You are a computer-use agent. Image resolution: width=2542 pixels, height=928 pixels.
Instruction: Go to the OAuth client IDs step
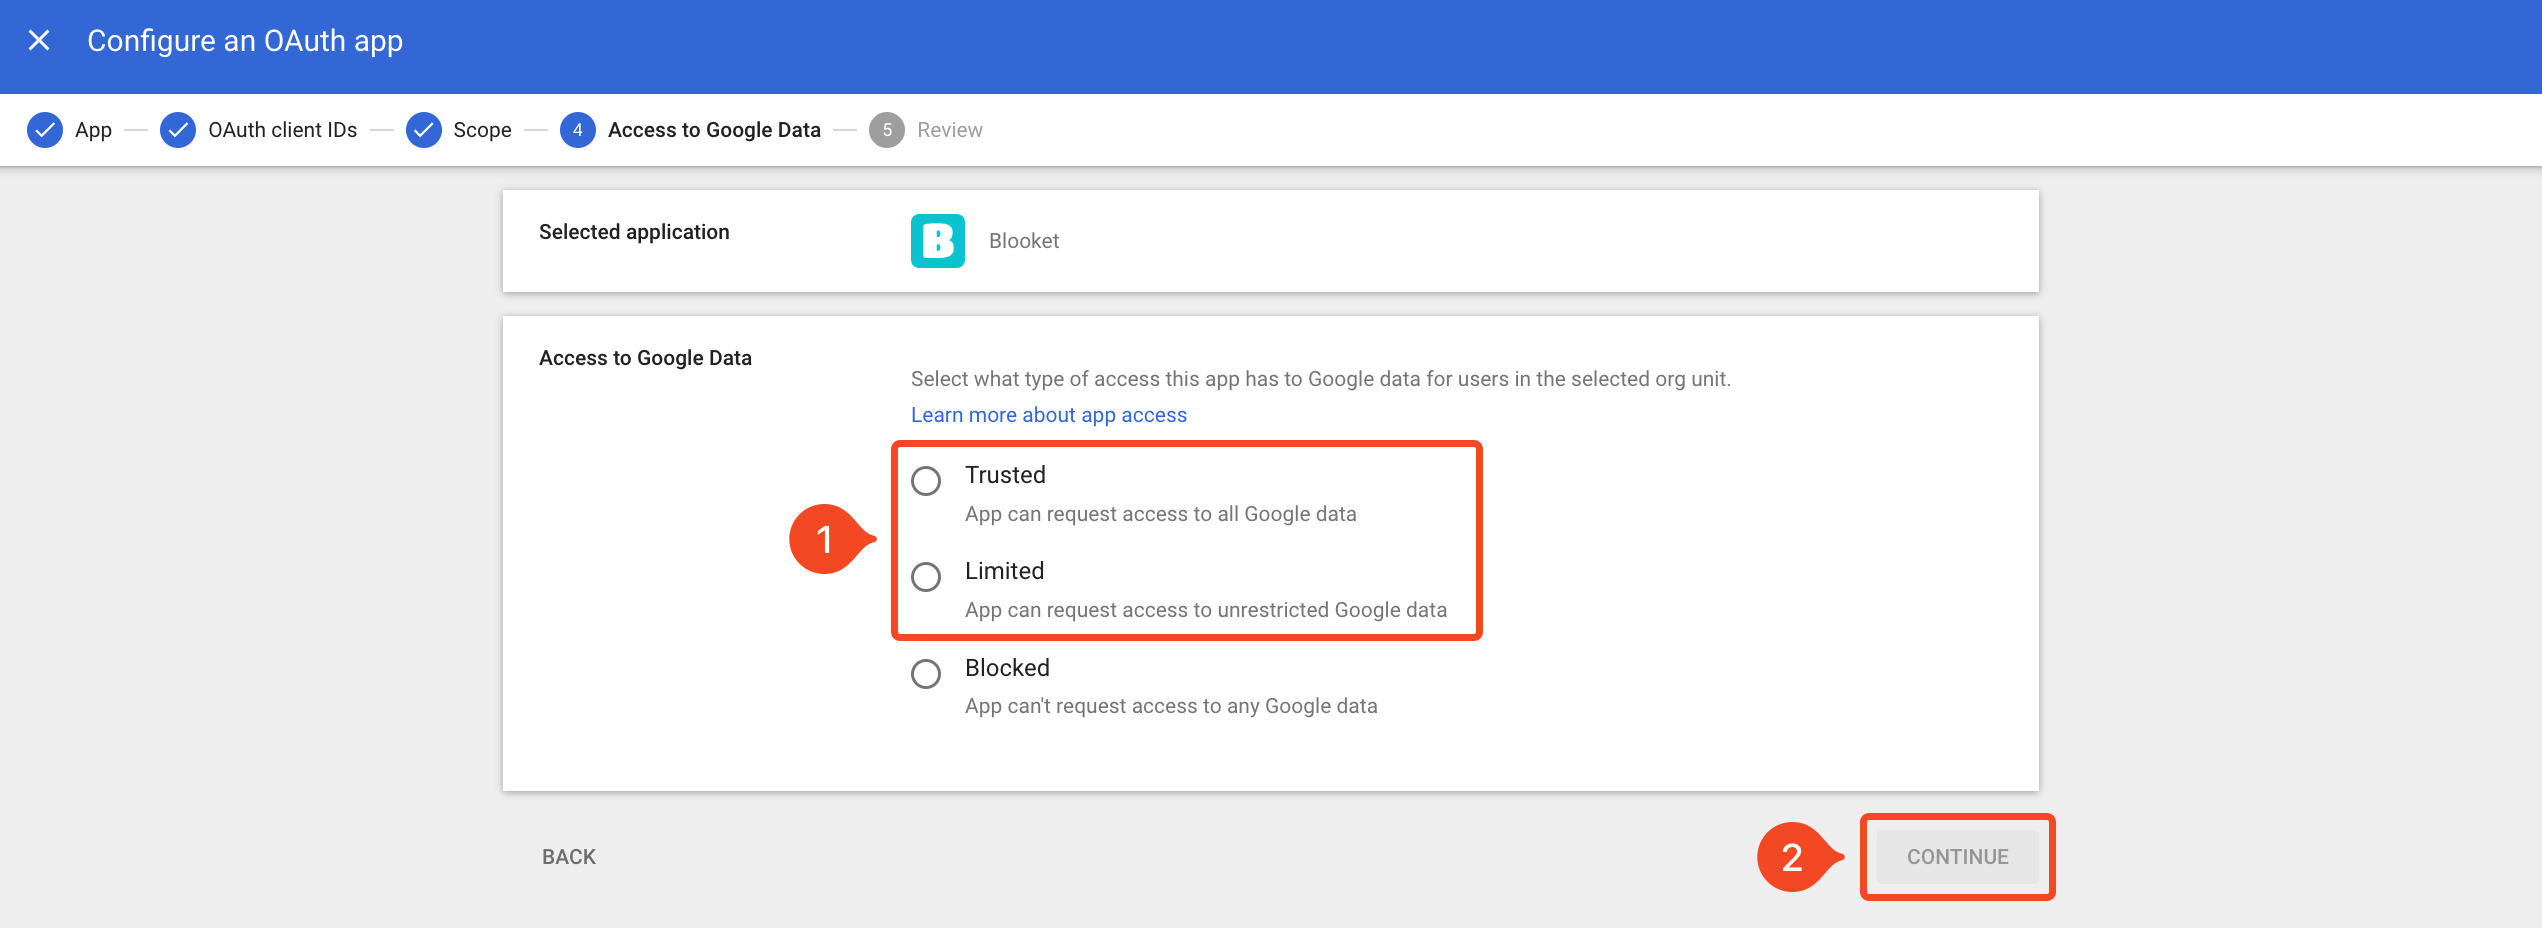click(x=282, y=130)
